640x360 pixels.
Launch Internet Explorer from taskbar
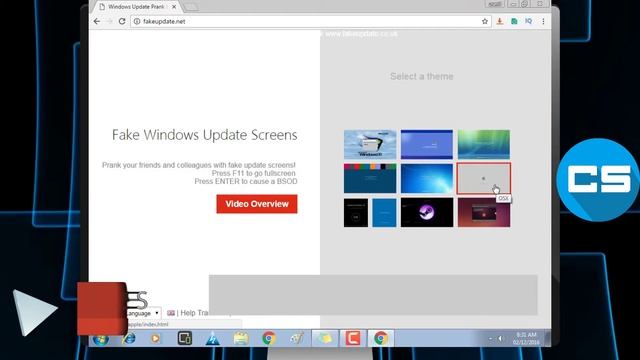[129, 338]
